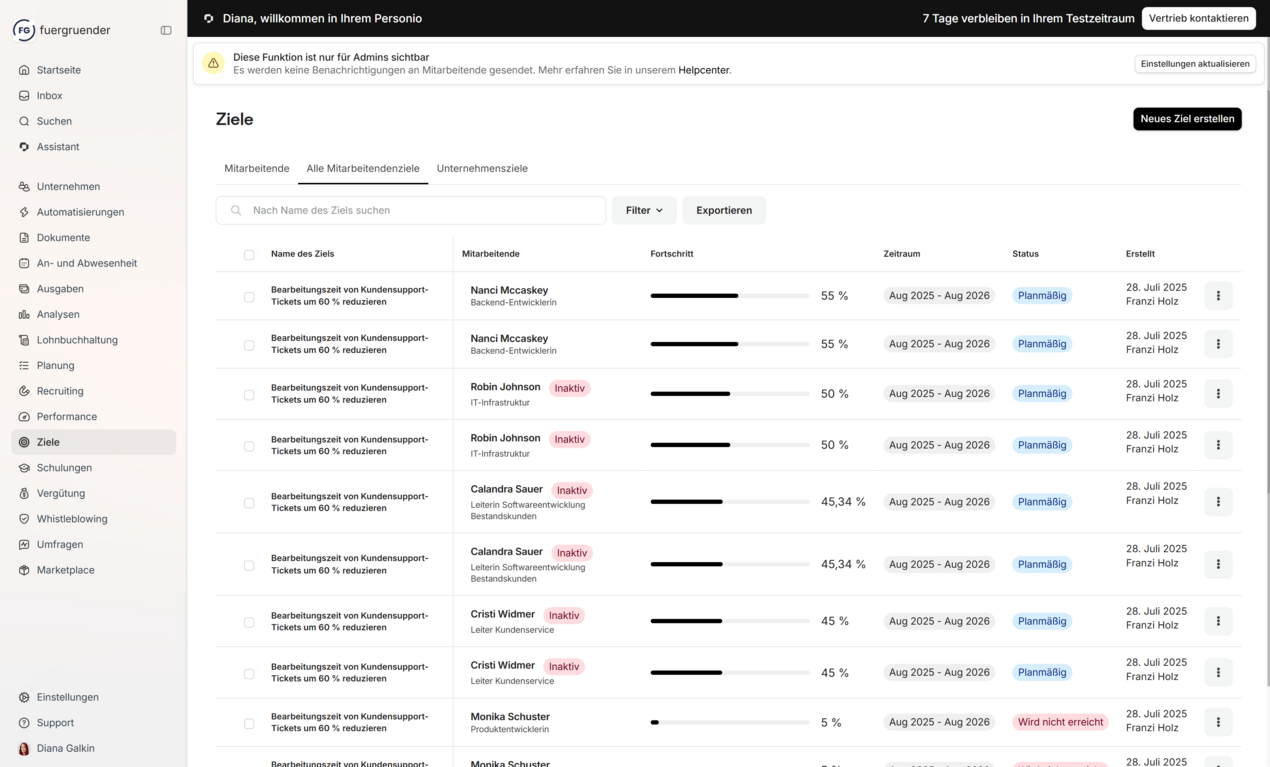Image resolution: width=1270 pixels, height=767 pixels.
Task: Open Support question mark icon
Action: 24,723
